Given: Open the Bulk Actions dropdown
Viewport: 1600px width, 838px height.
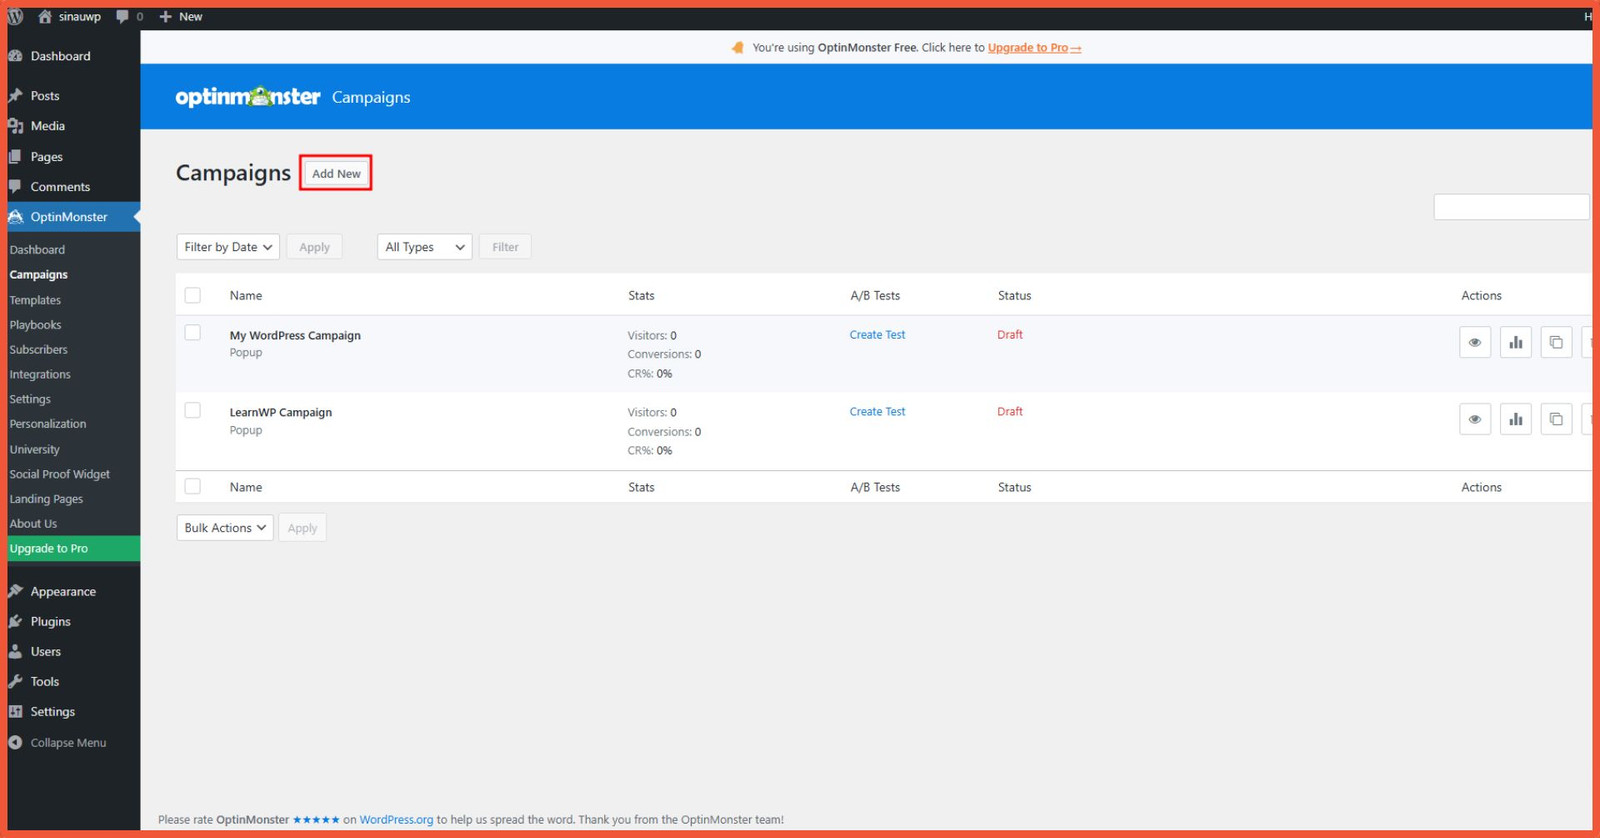Looking at the screenshot, I should tap(225, 528).
